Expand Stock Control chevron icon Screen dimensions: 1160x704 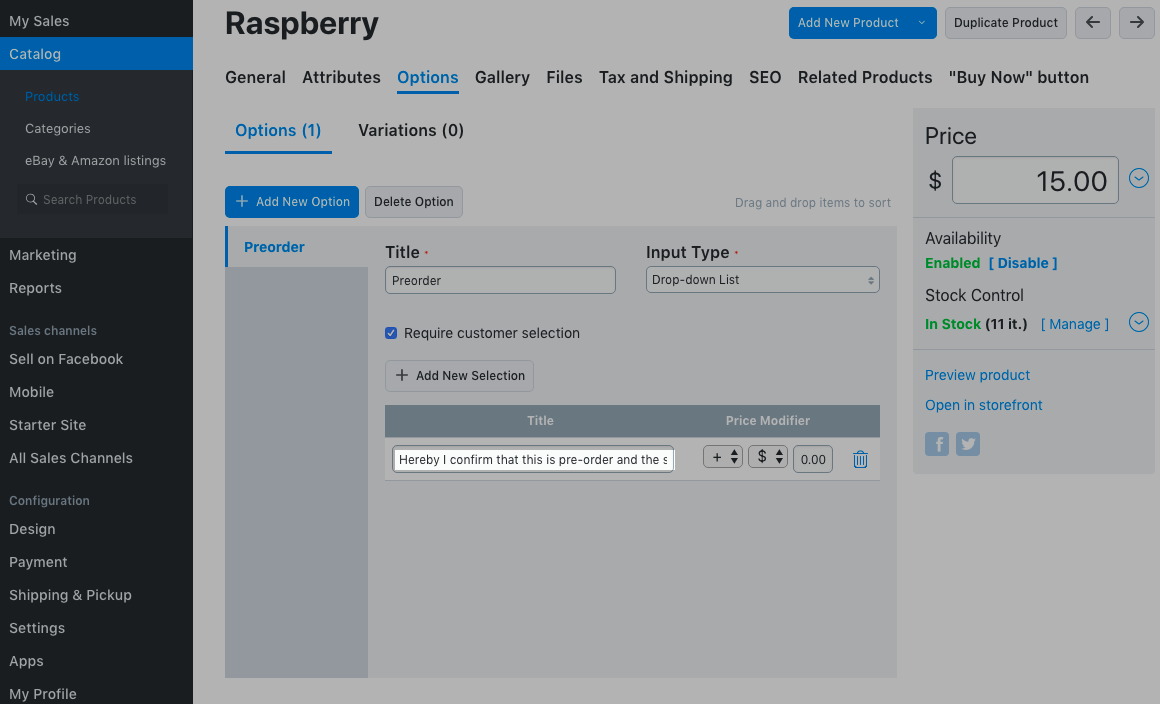(x=1138, y=323)
